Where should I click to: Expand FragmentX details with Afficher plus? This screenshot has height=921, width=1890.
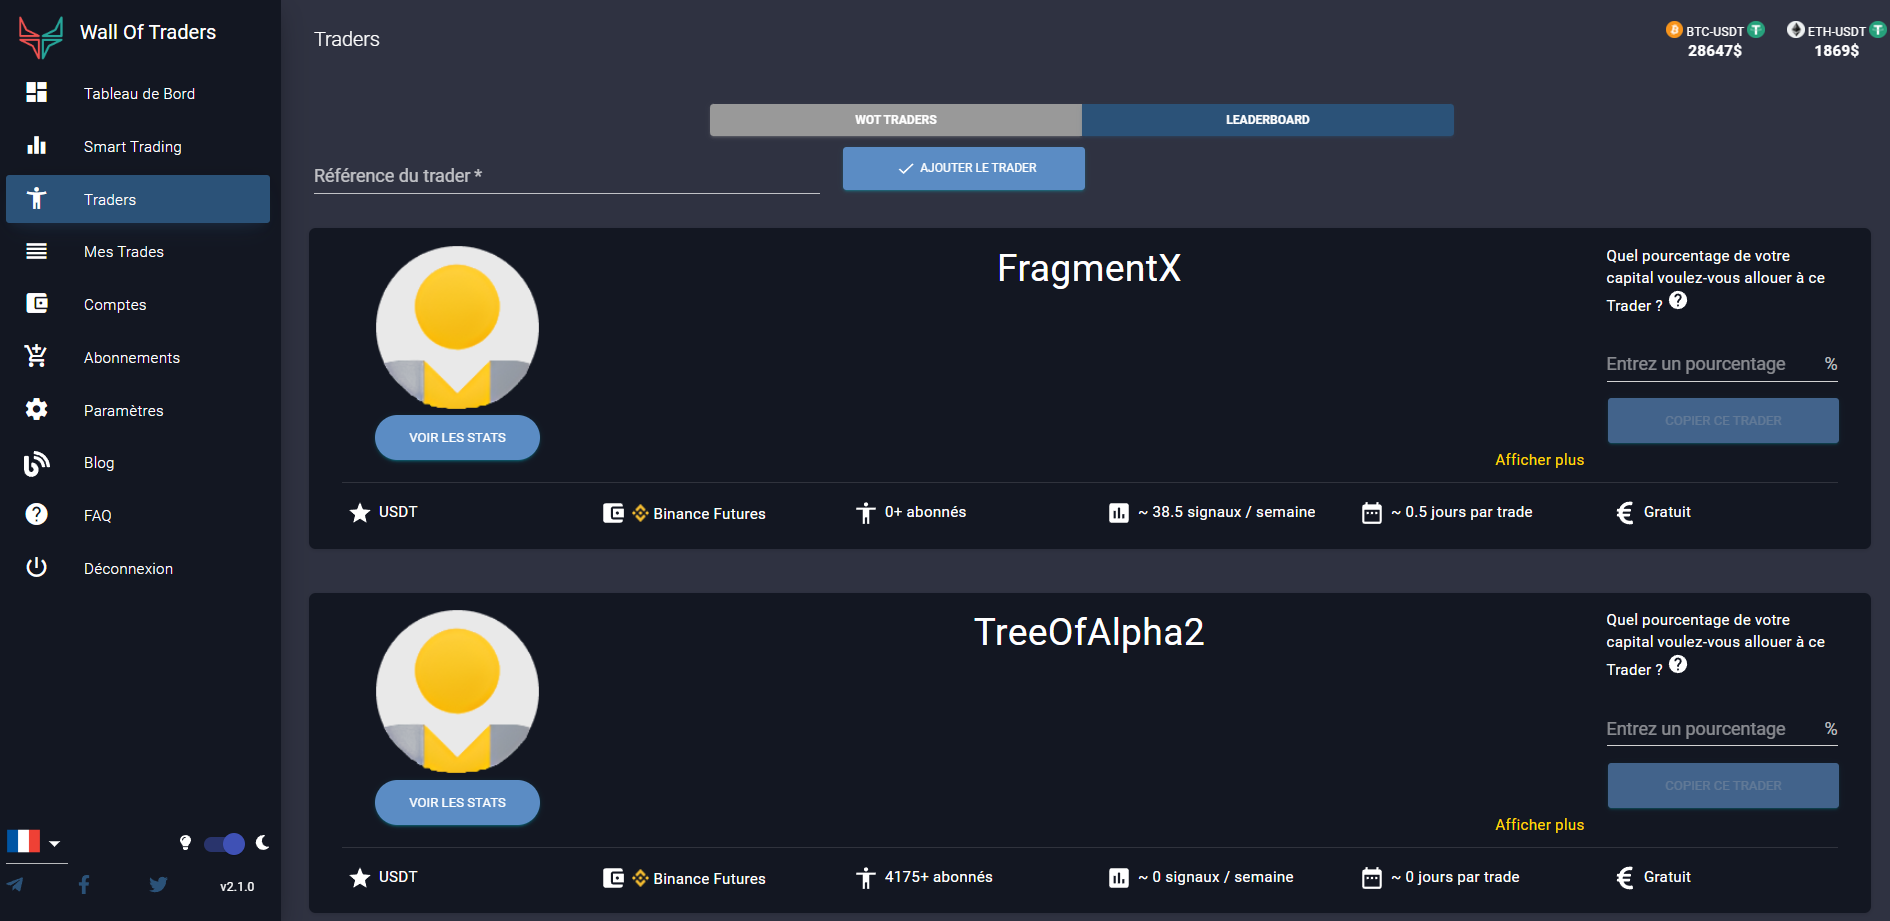point(1539,460)
